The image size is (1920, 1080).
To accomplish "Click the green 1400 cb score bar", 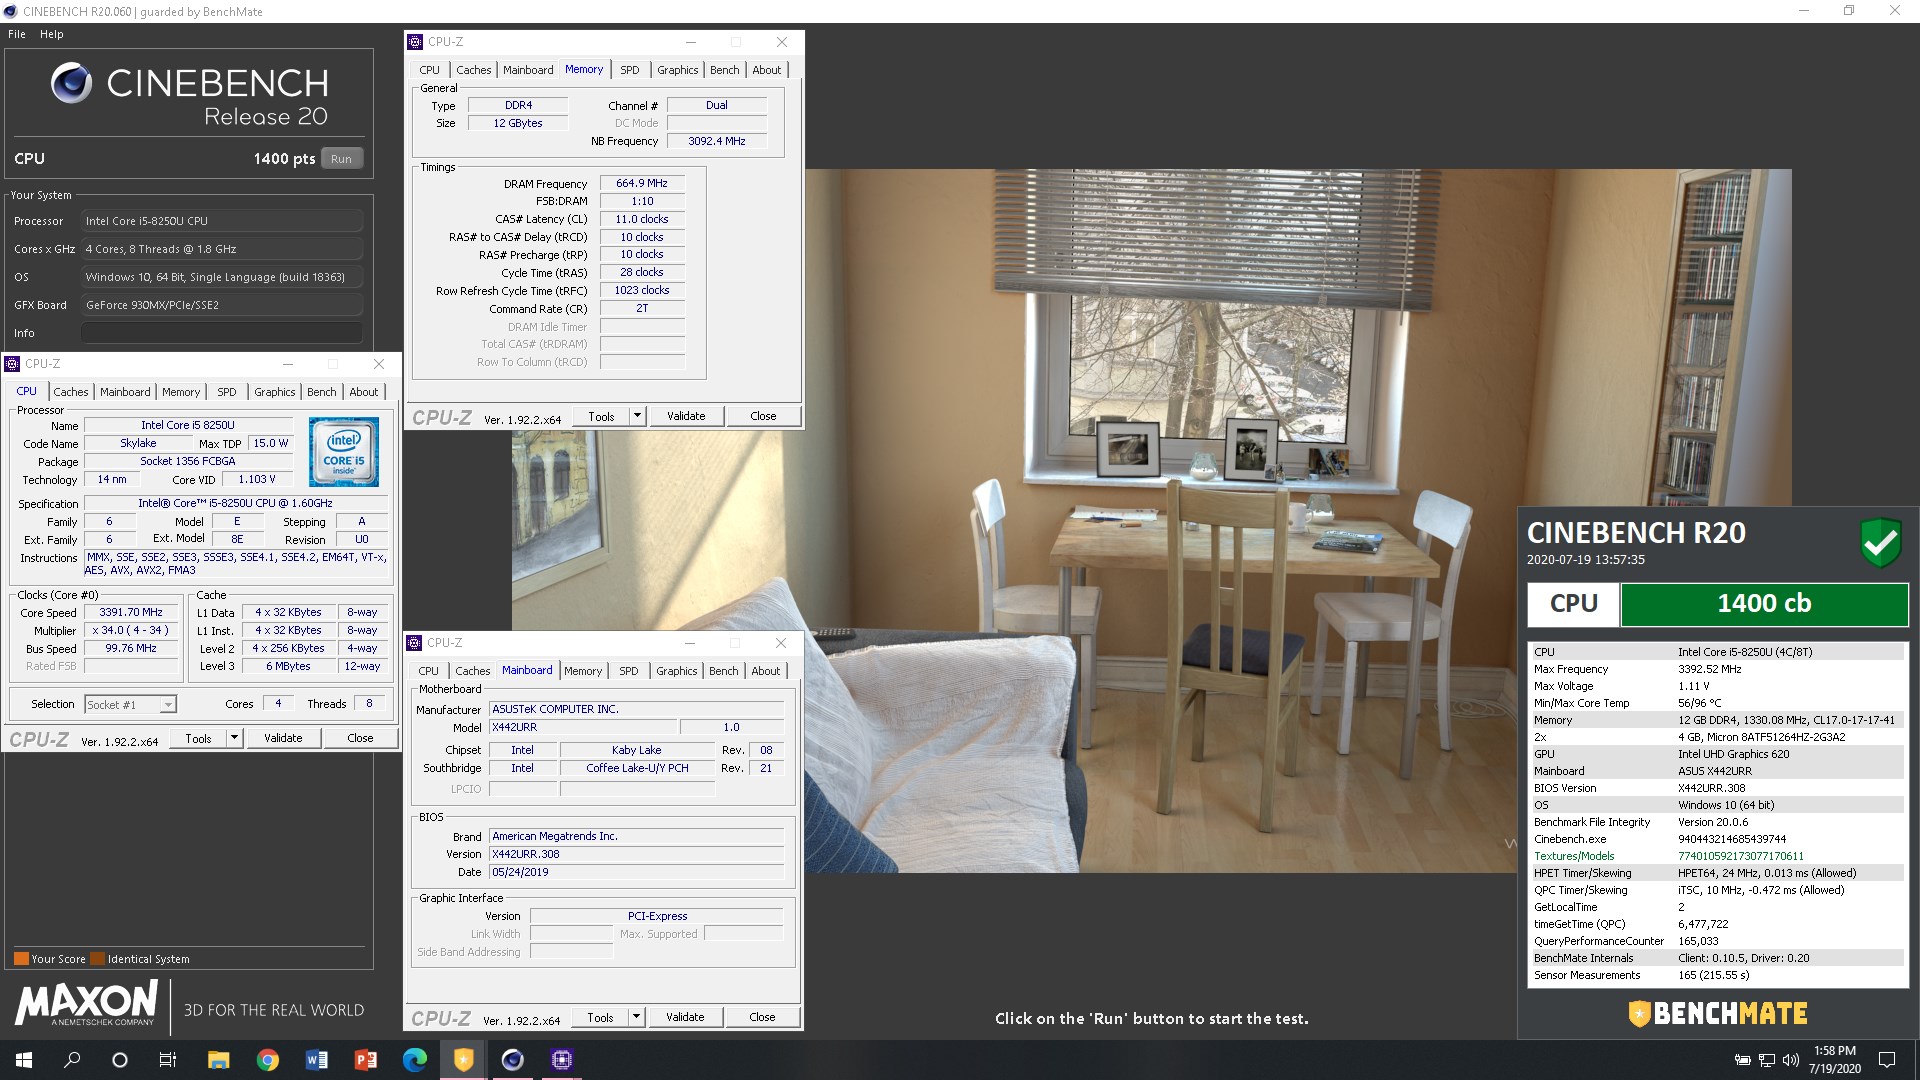I will click(x=1764, y=604).
